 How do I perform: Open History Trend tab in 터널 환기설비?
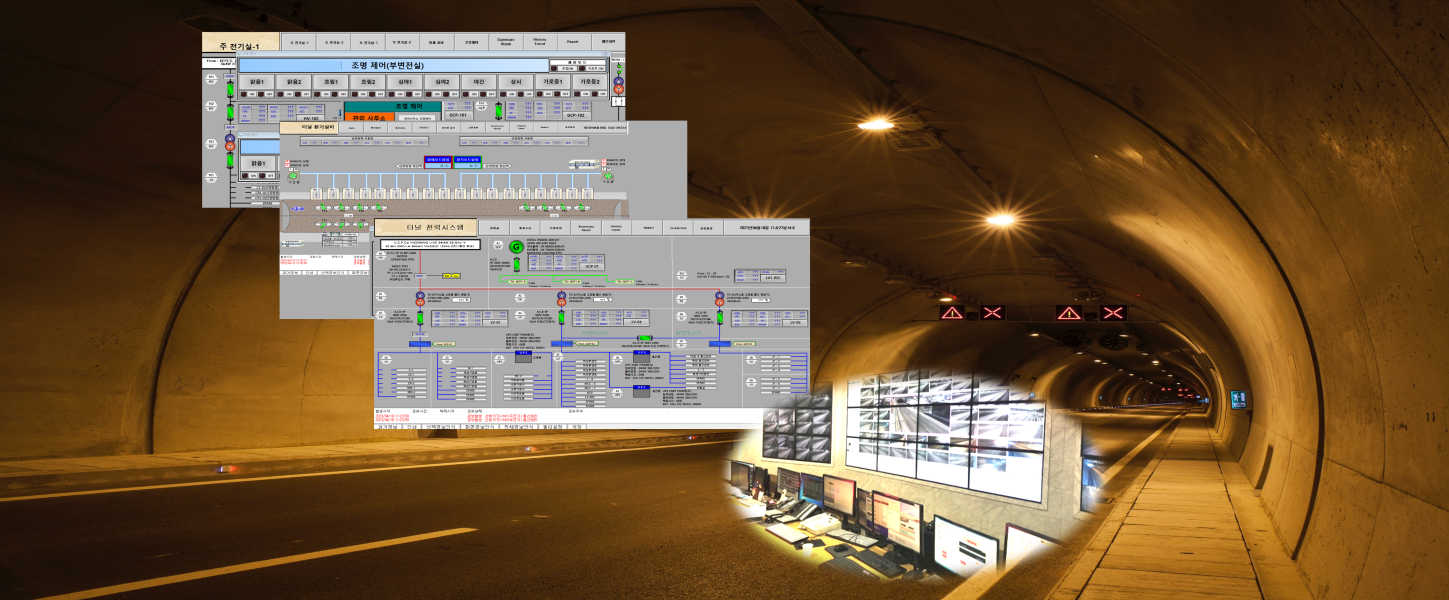(x=521, y=128)
